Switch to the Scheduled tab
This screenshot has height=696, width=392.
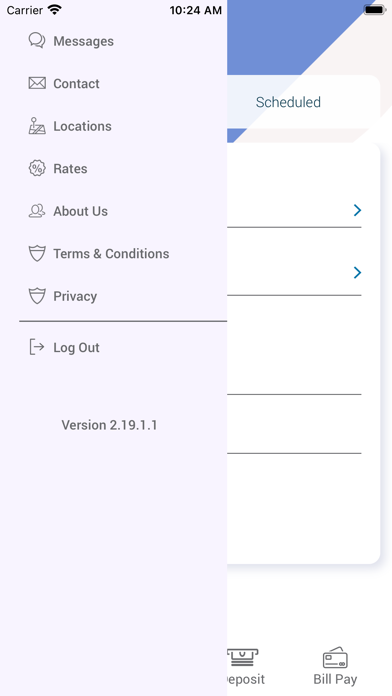288,102
